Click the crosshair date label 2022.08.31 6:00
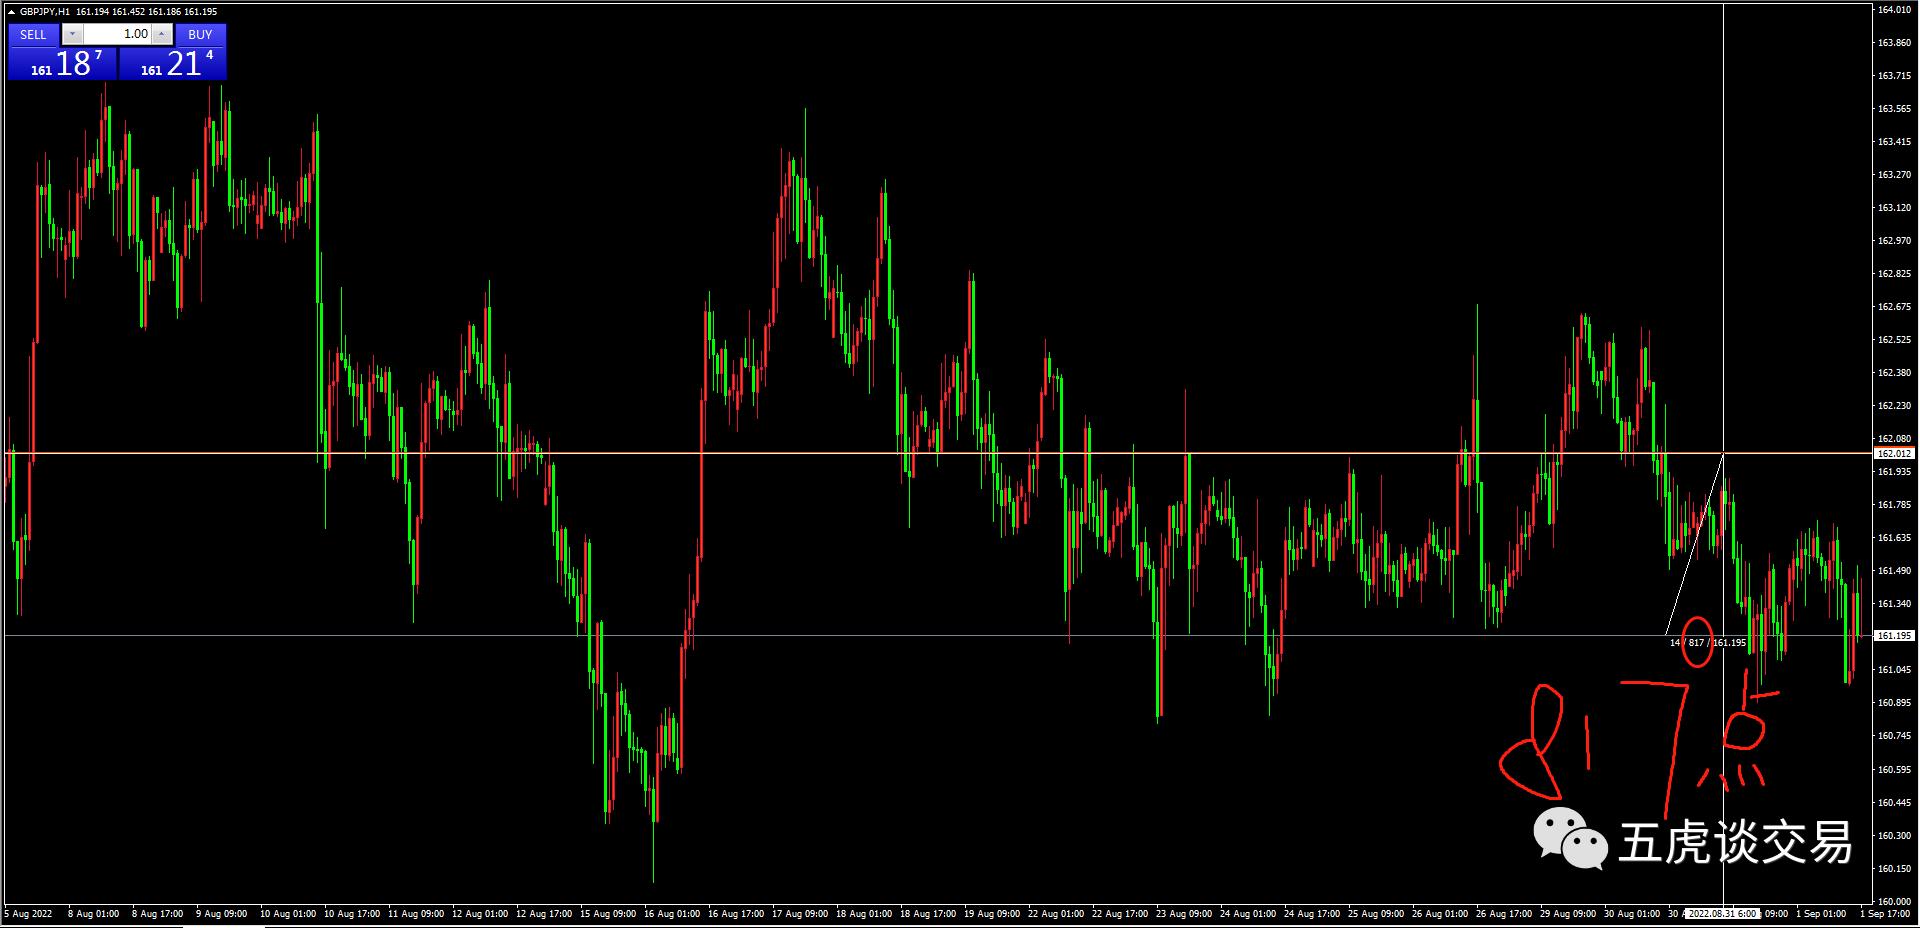1920x928 pixels. [x=1722, y=914]
